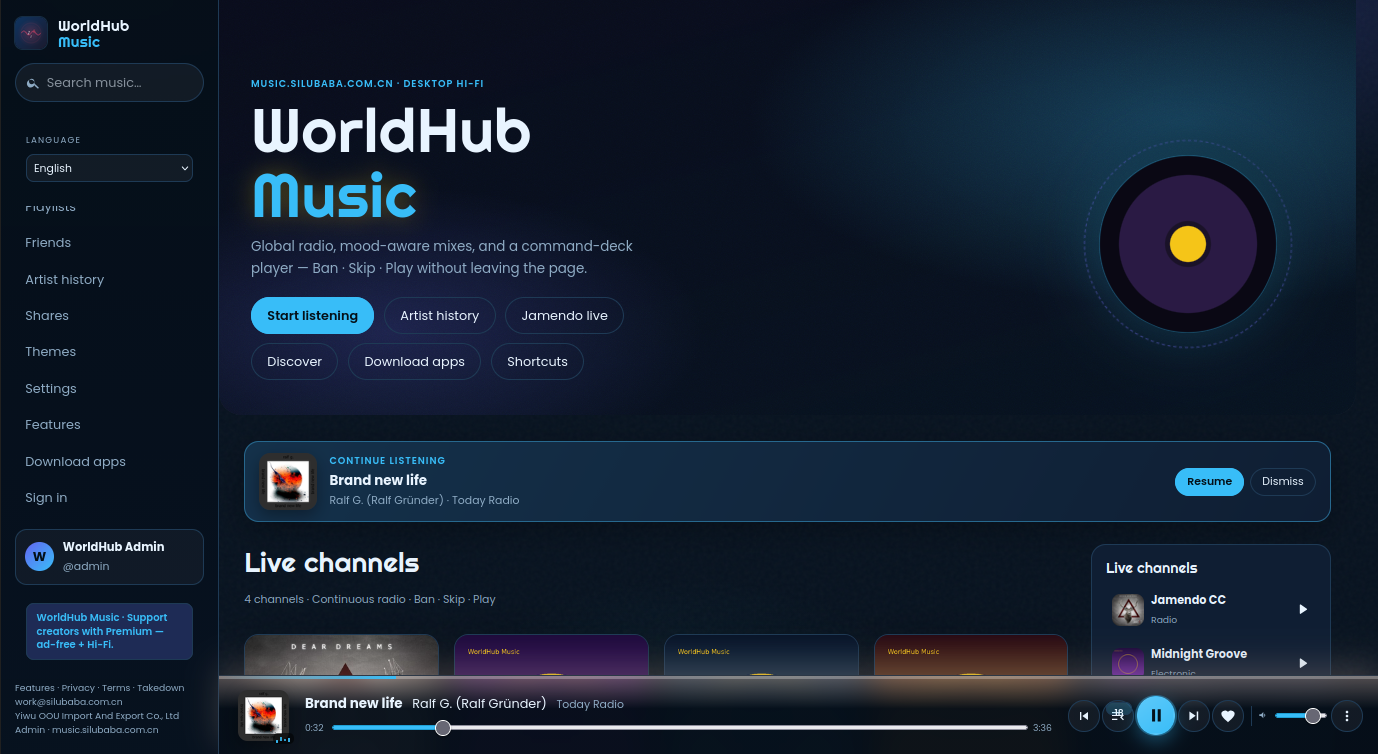Click the Midnight Groove channel artwork icon
1378x754 pixels.
point(1128,662)
